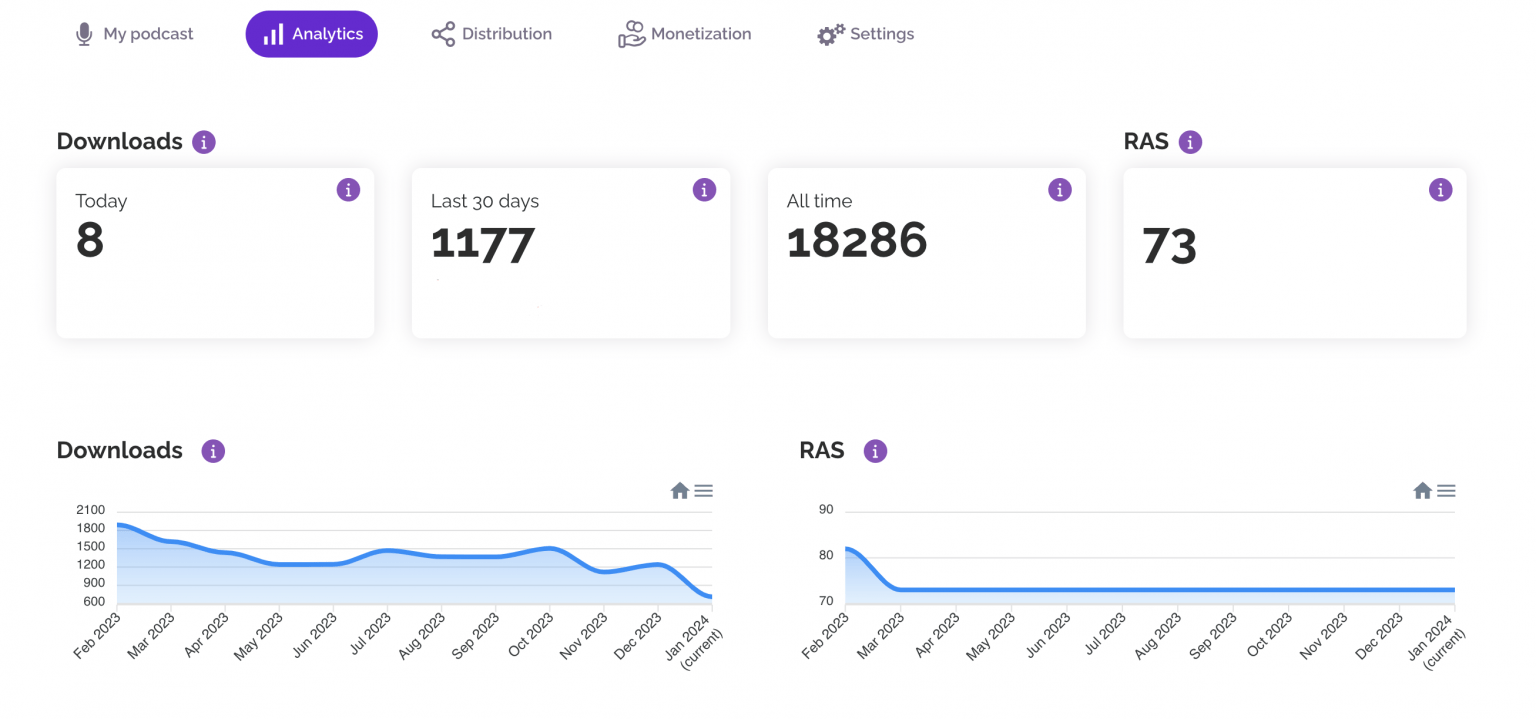The width and height of the screenshot is (1536, 719).
Task: Open the RAS chart hamburger menu
Action: (1447, 491)
